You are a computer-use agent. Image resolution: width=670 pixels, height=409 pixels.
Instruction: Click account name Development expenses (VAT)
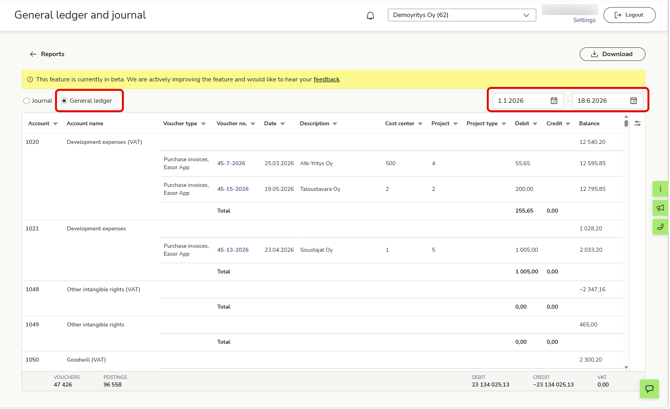104,142
